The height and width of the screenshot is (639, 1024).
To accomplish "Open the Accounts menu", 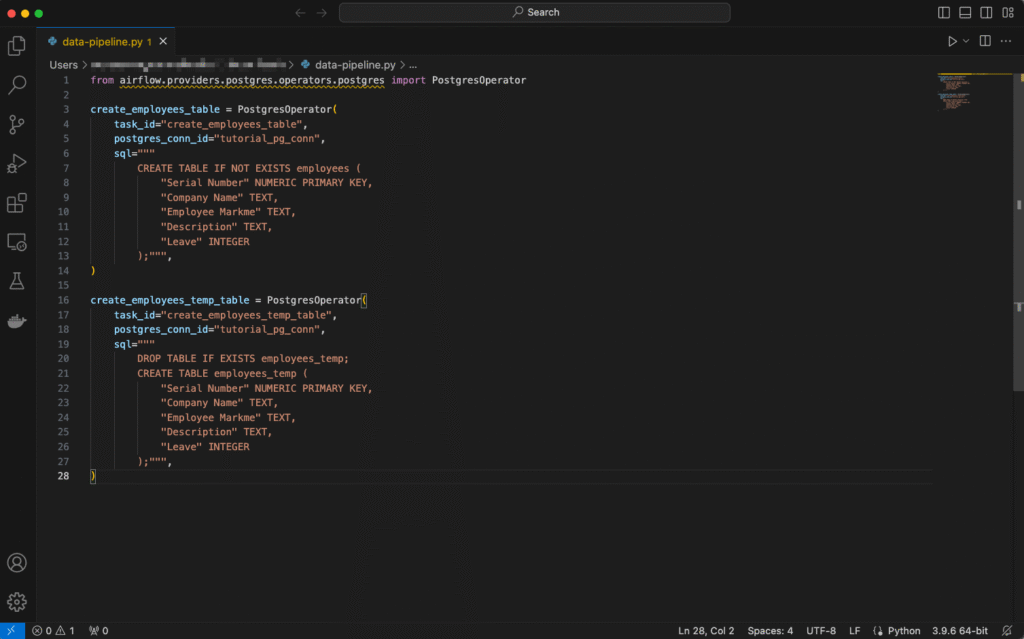I will [x=17, y=563].
